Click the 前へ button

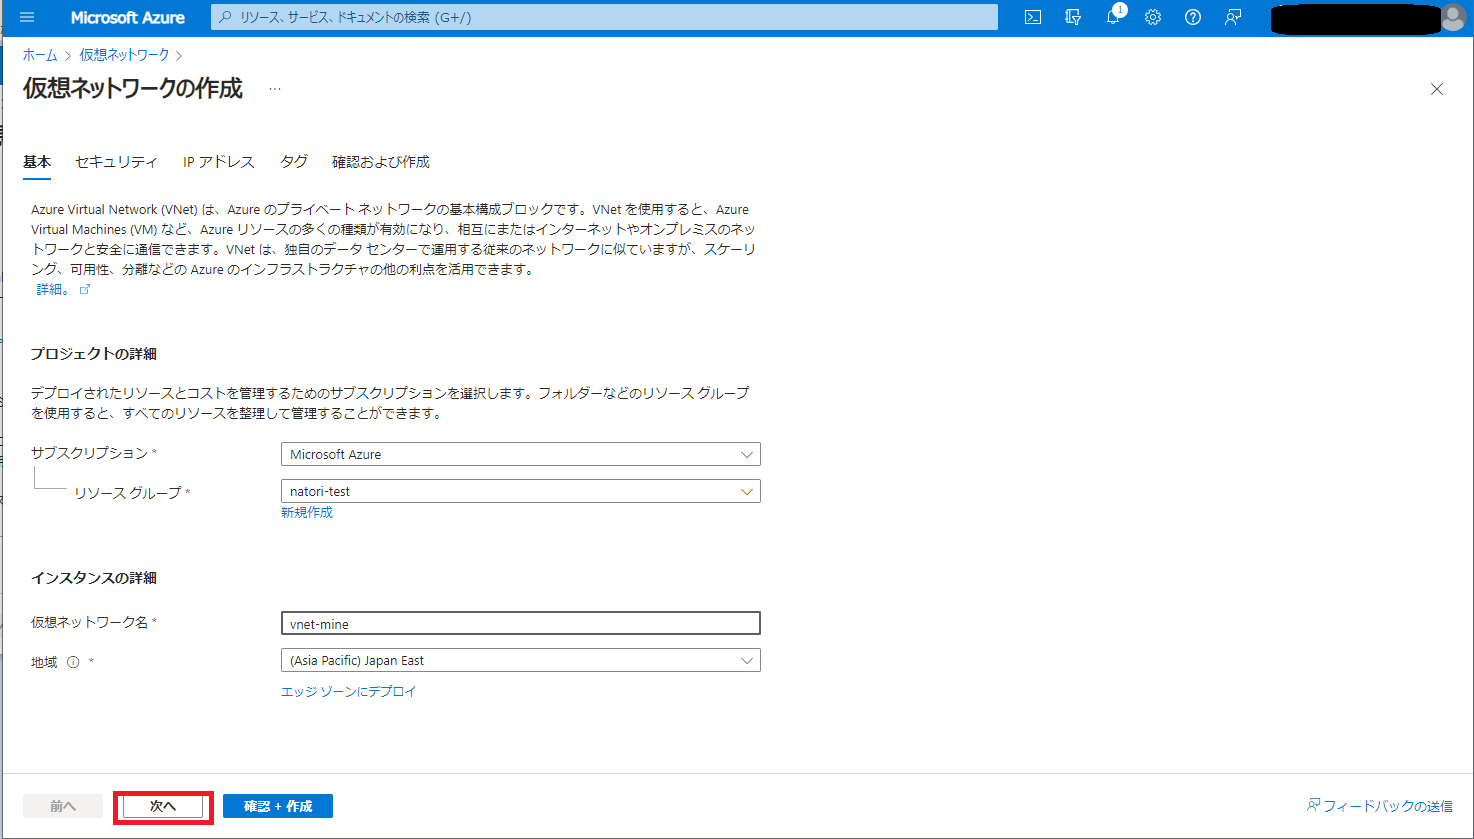tap(63, 806)
